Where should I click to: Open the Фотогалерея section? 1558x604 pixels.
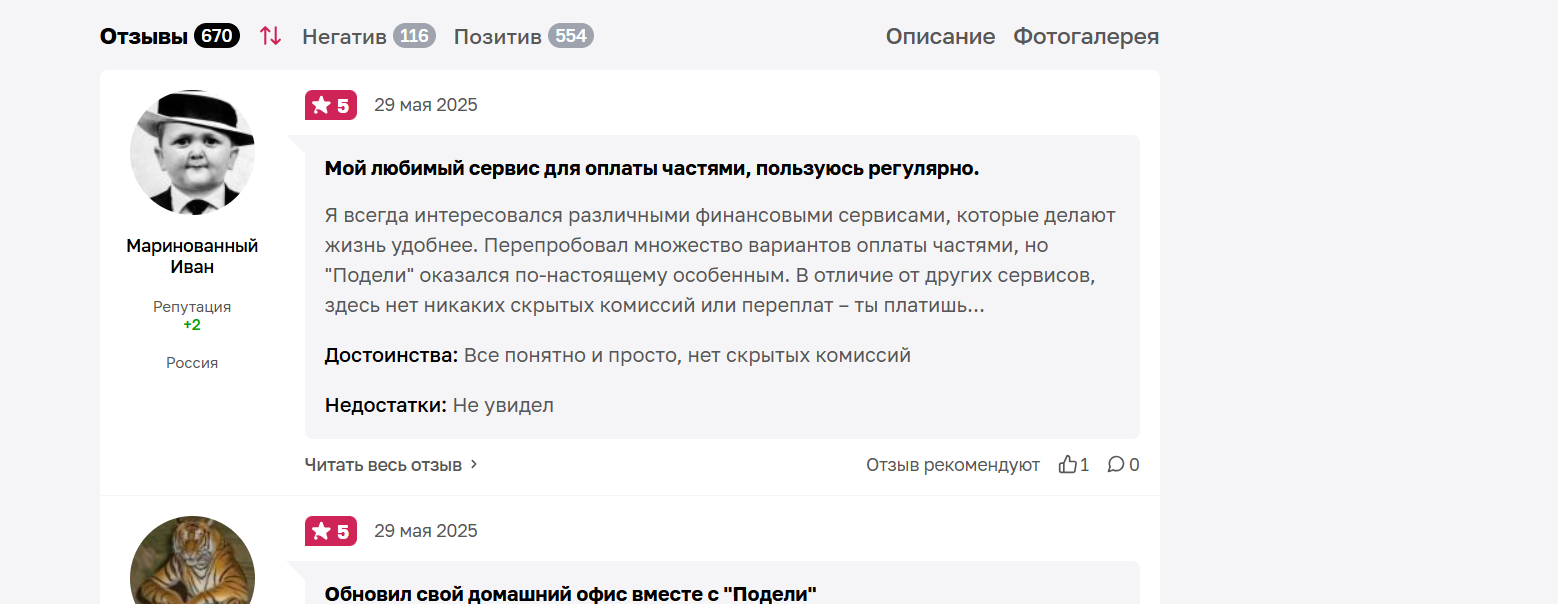1086,37
